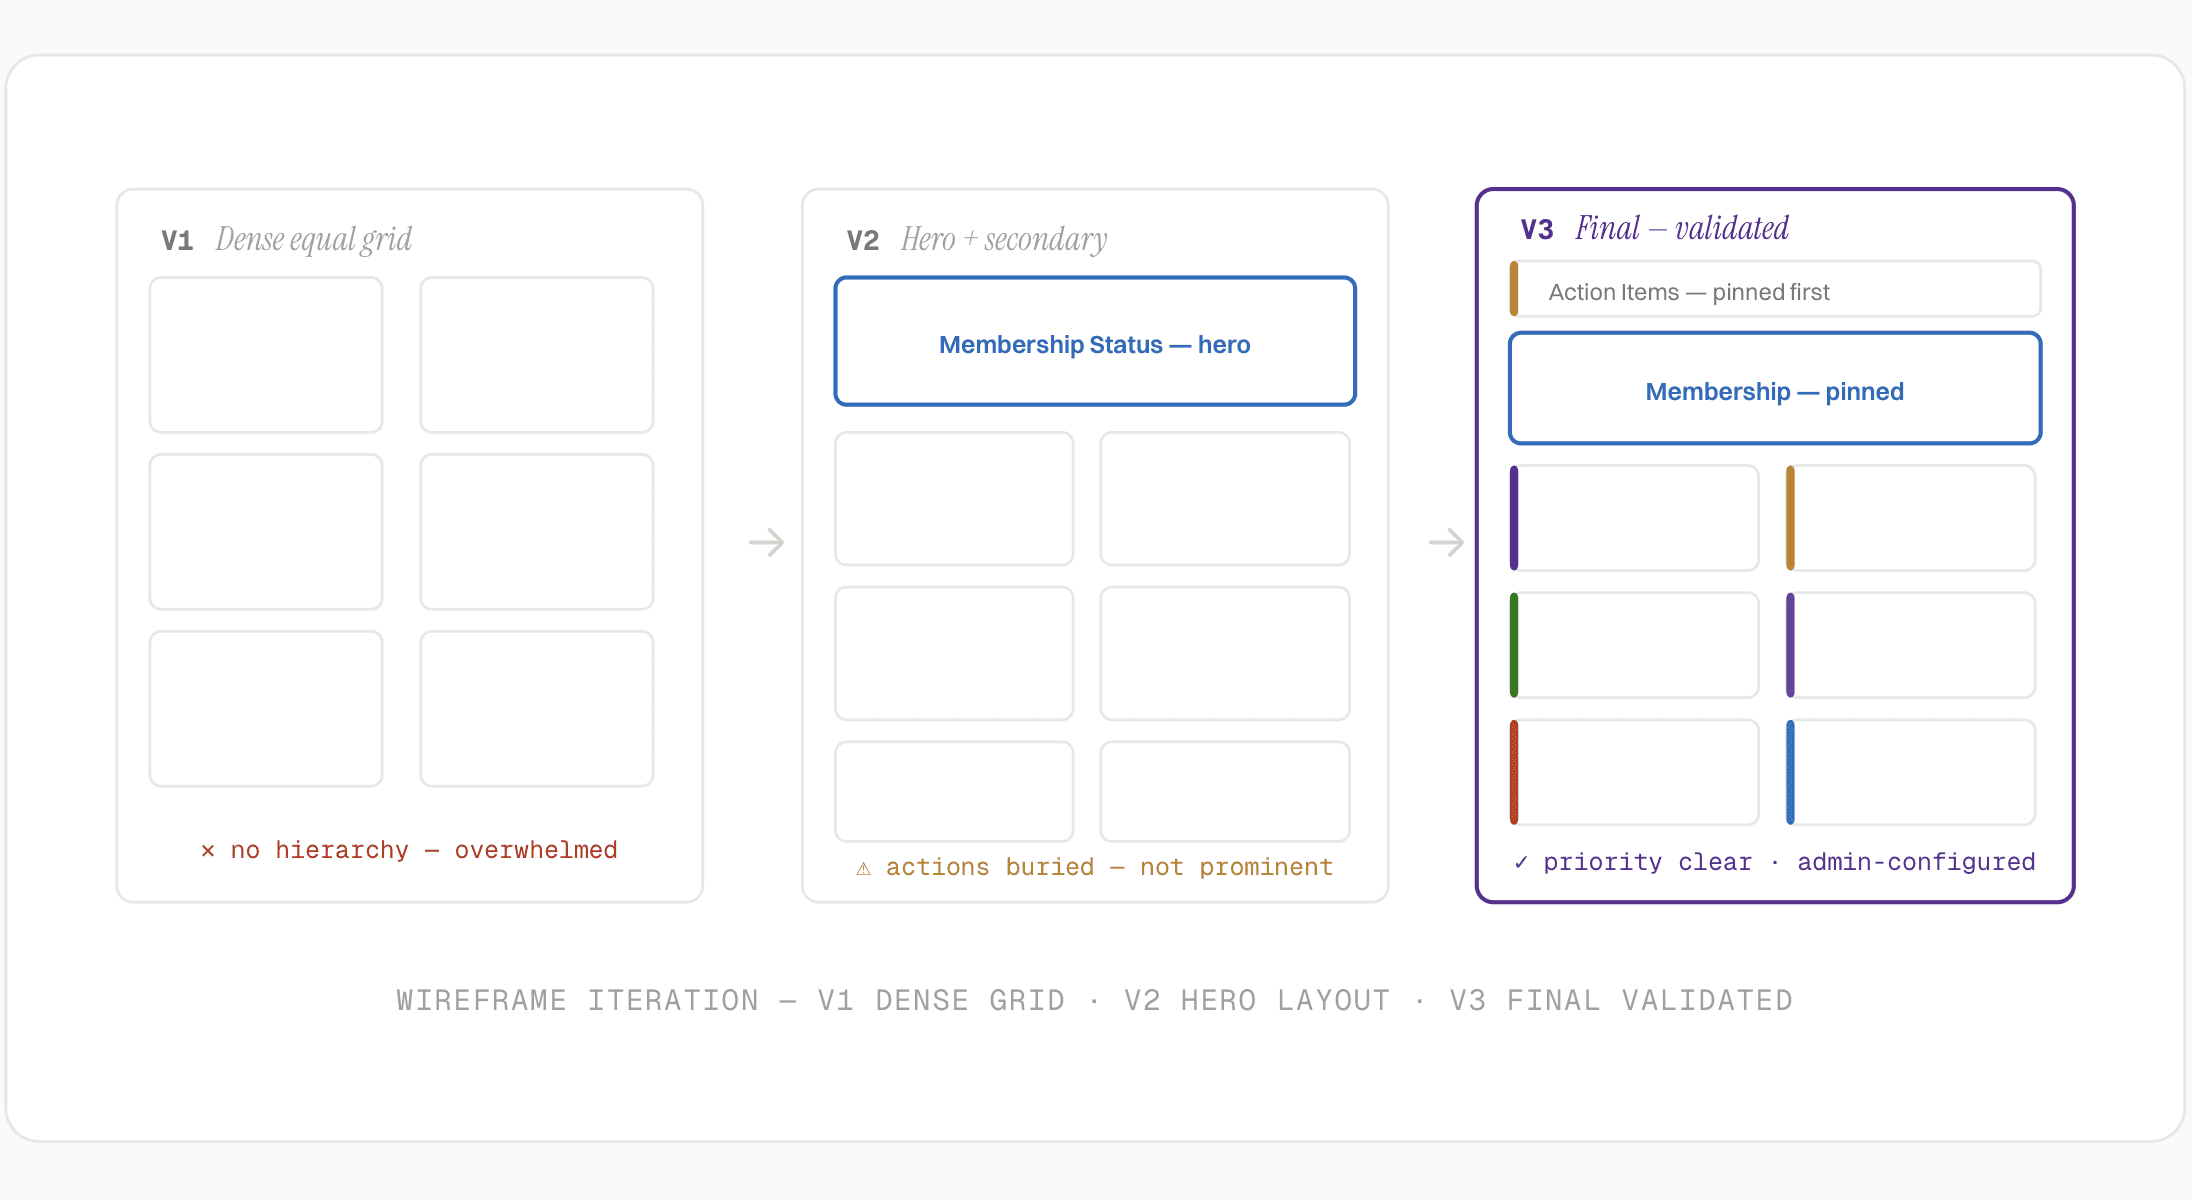Click the bottom-right card in V1 grid

(537, 708)
